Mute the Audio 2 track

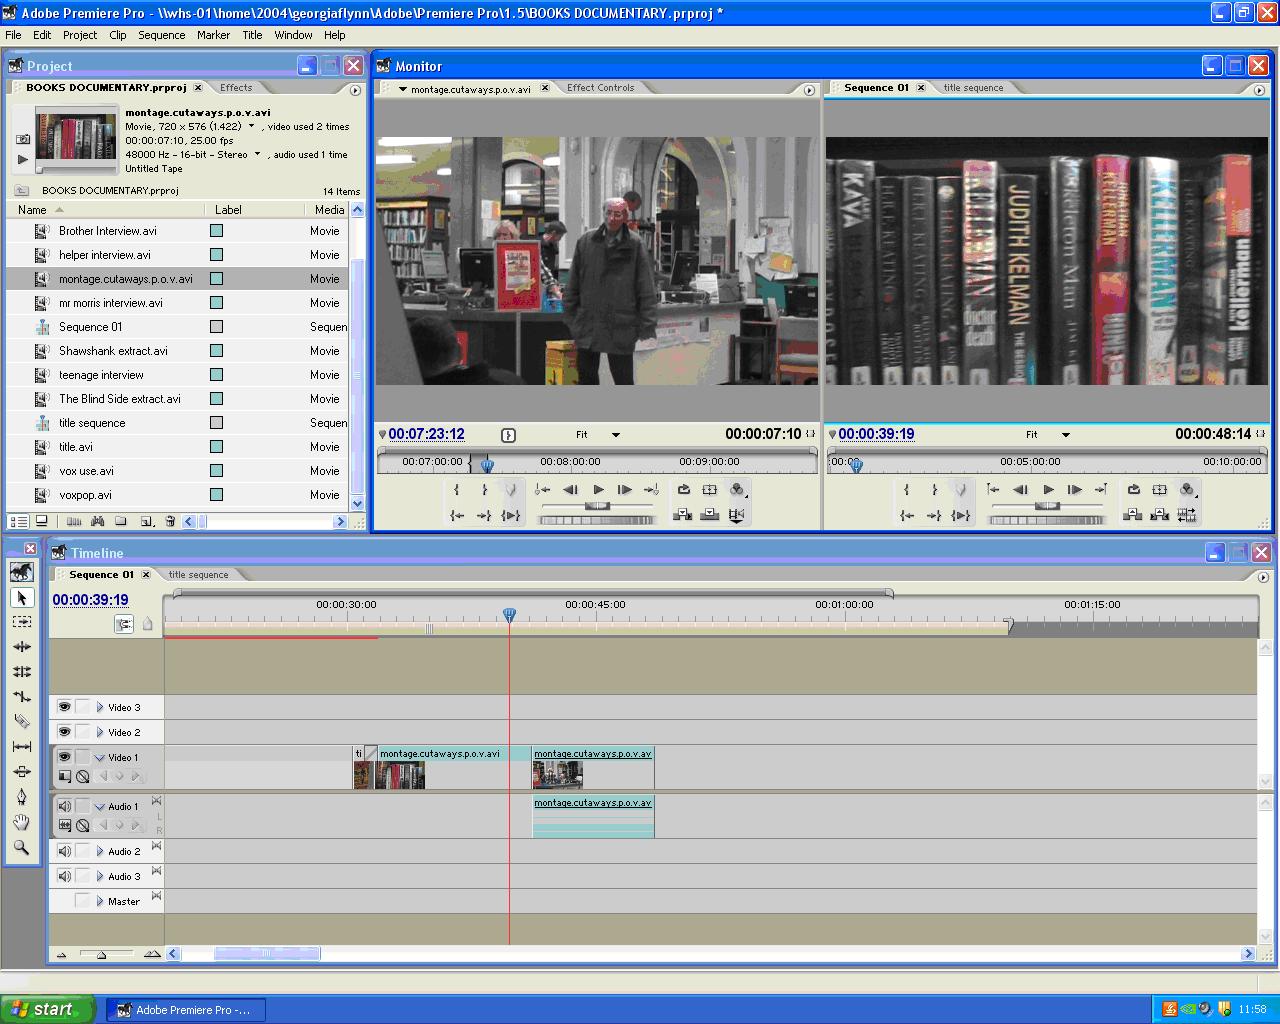64,851
